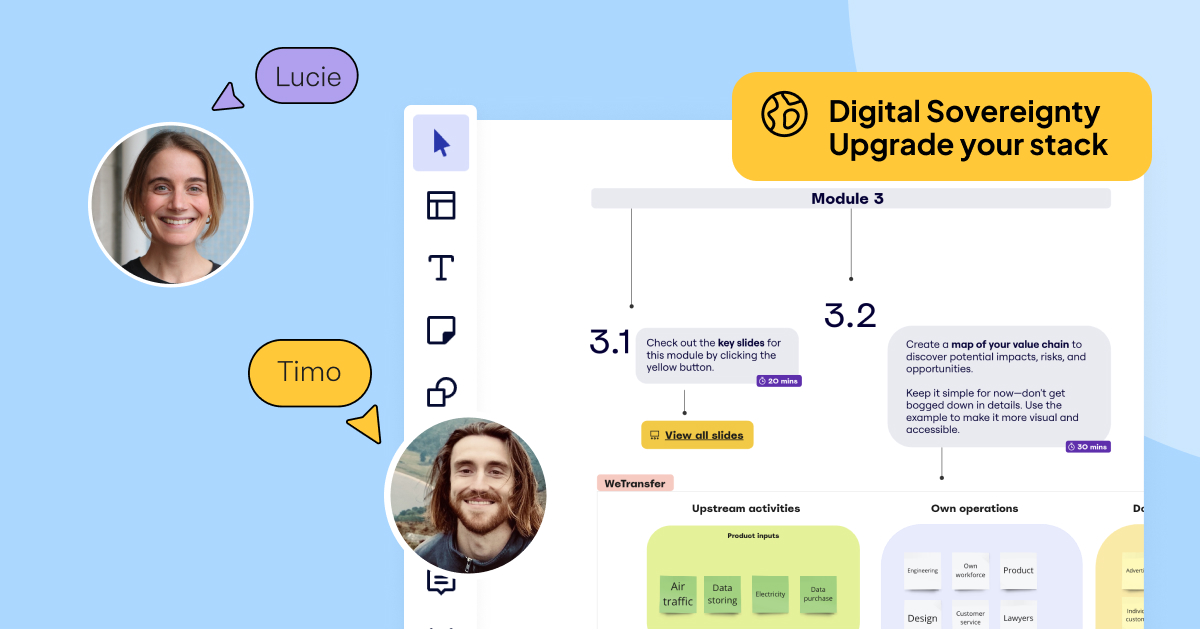Screen dimensions: 1200x630
Task: Click Lucie's purple cursor arrow
Action: tap(228, 97)
